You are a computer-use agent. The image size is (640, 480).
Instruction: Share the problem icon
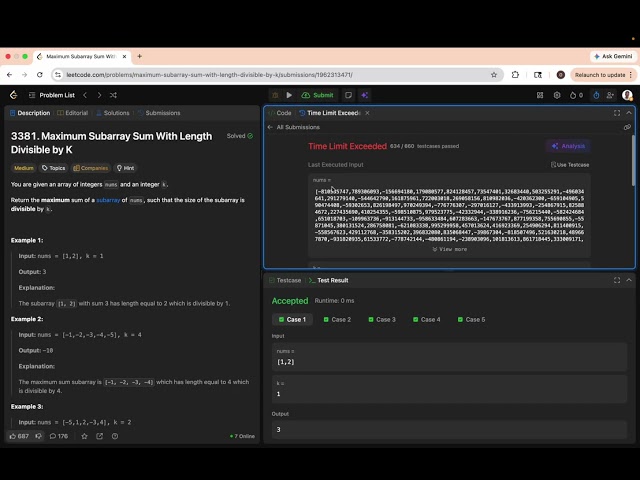point(100,436)
